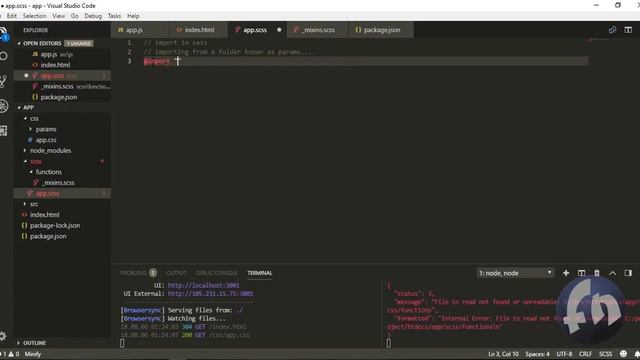Click UTF-8 encoding in status bar
The height and width of the screenshot is (360, 640).
(564, 354)
